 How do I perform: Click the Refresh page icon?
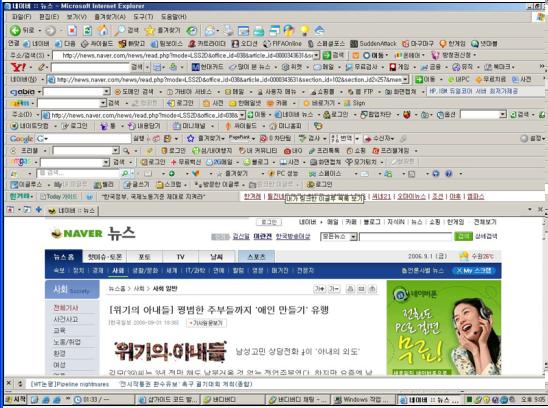(87, 30)
